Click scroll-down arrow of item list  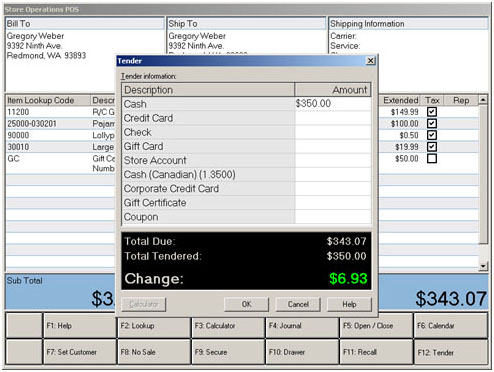tap(483, 266)
